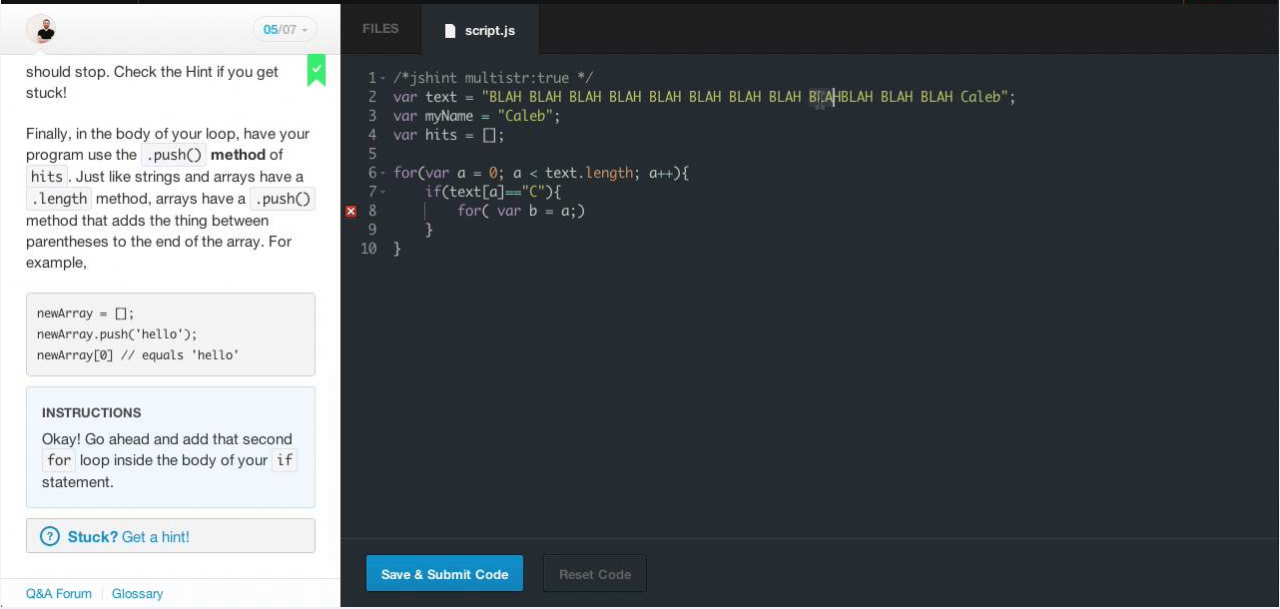
Task: Click the dropdown caret next to 05/07
Action: [x=306, y=28]
